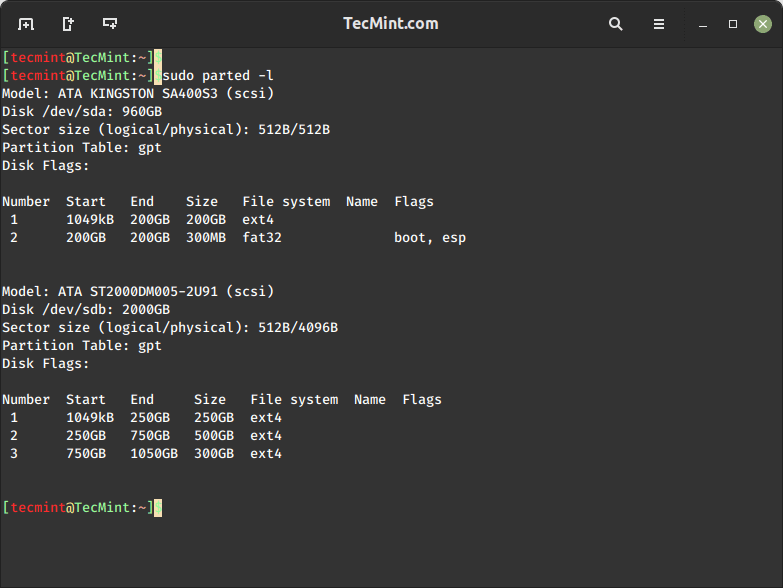Open a new terminal tab
This screenshot has height=588, width=783.
(26, 24)
